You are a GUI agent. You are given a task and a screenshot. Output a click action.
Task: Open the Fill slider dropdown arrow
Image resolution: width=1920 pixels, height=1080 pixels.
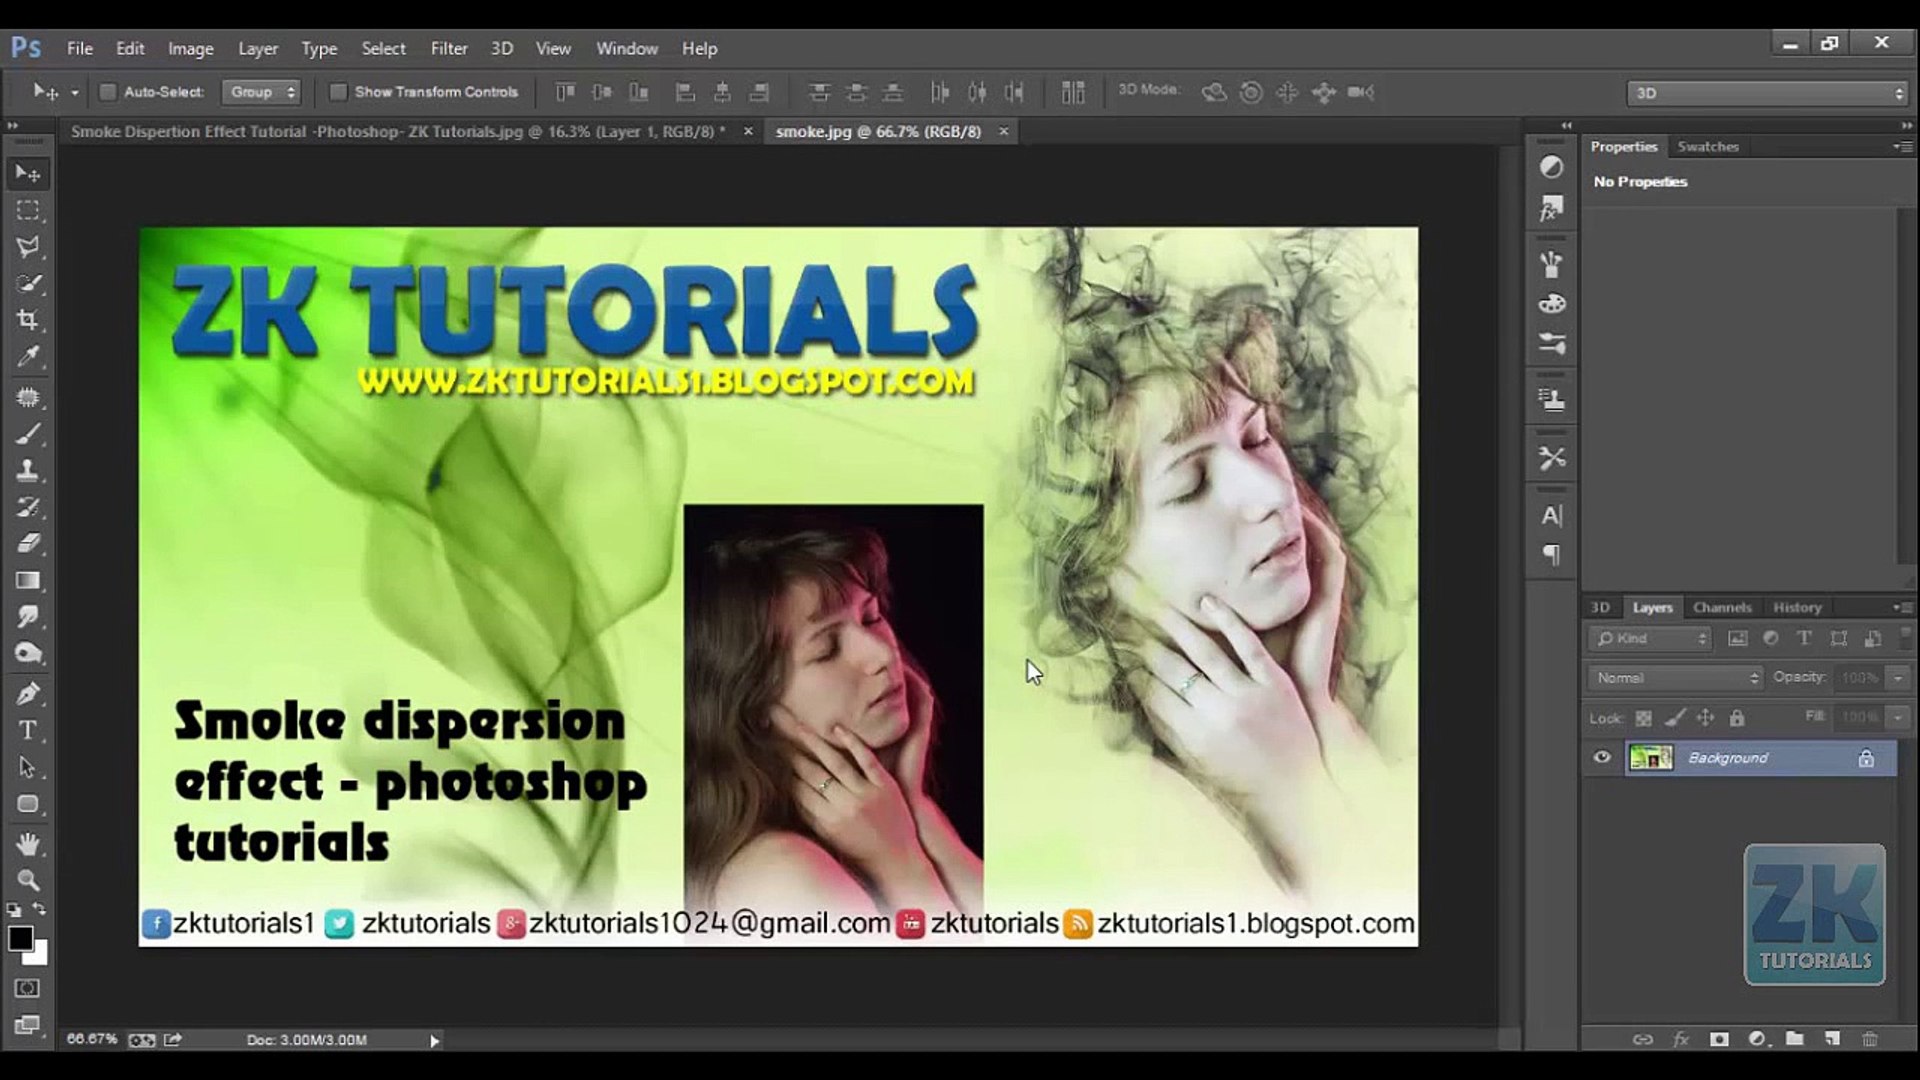(x=1898, y=717)
